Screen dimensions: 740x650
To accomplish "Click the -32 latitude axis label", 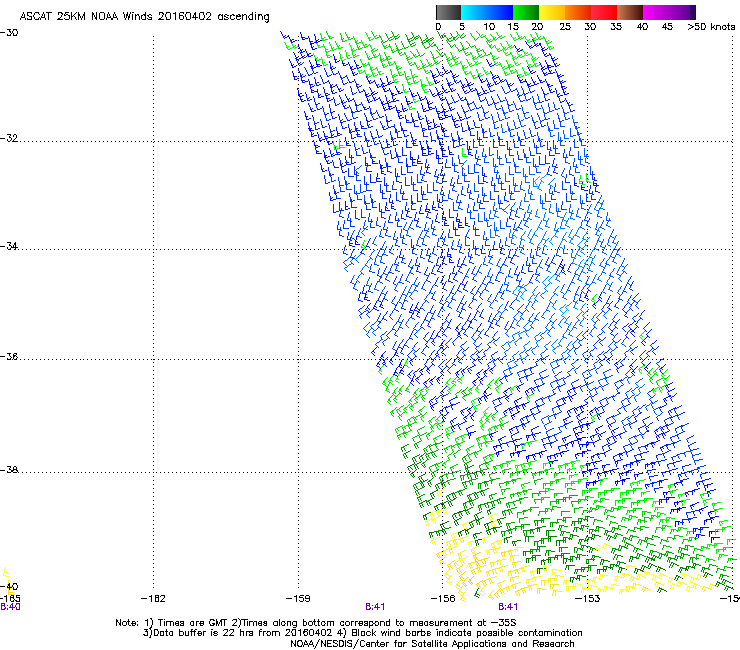I will coord(9,138).
